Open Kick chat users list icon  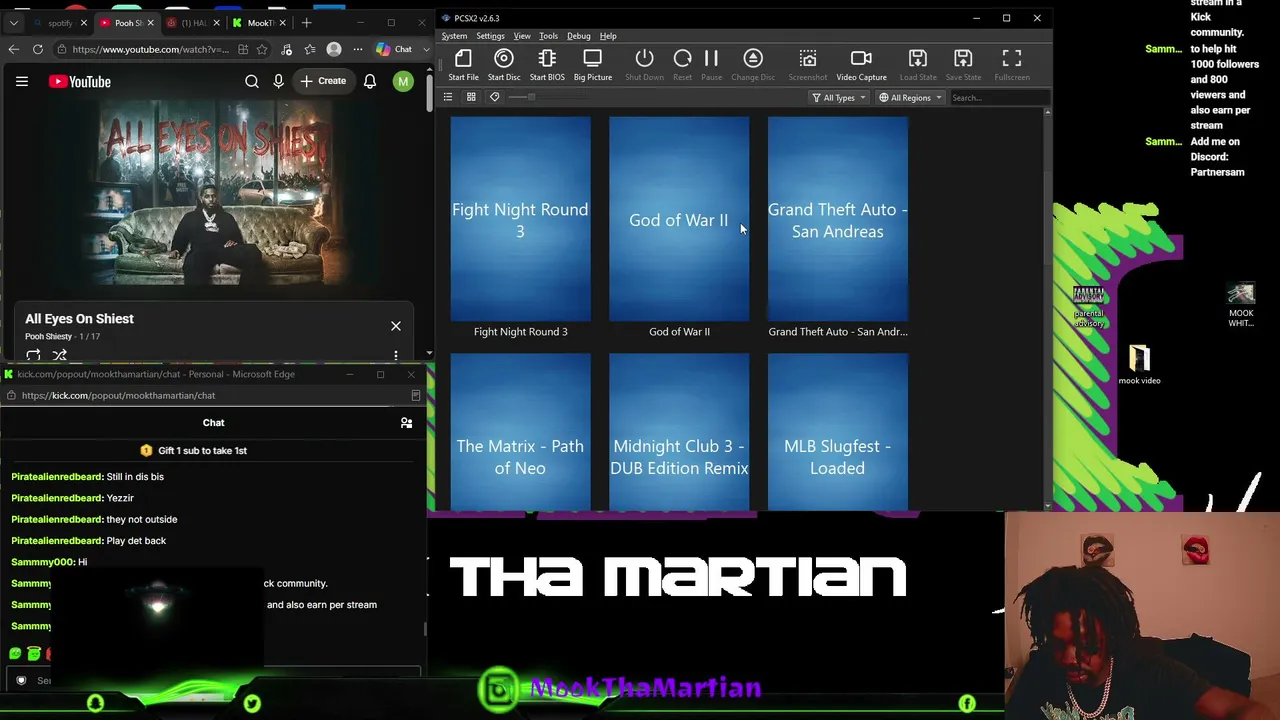[x=406, y=423]
